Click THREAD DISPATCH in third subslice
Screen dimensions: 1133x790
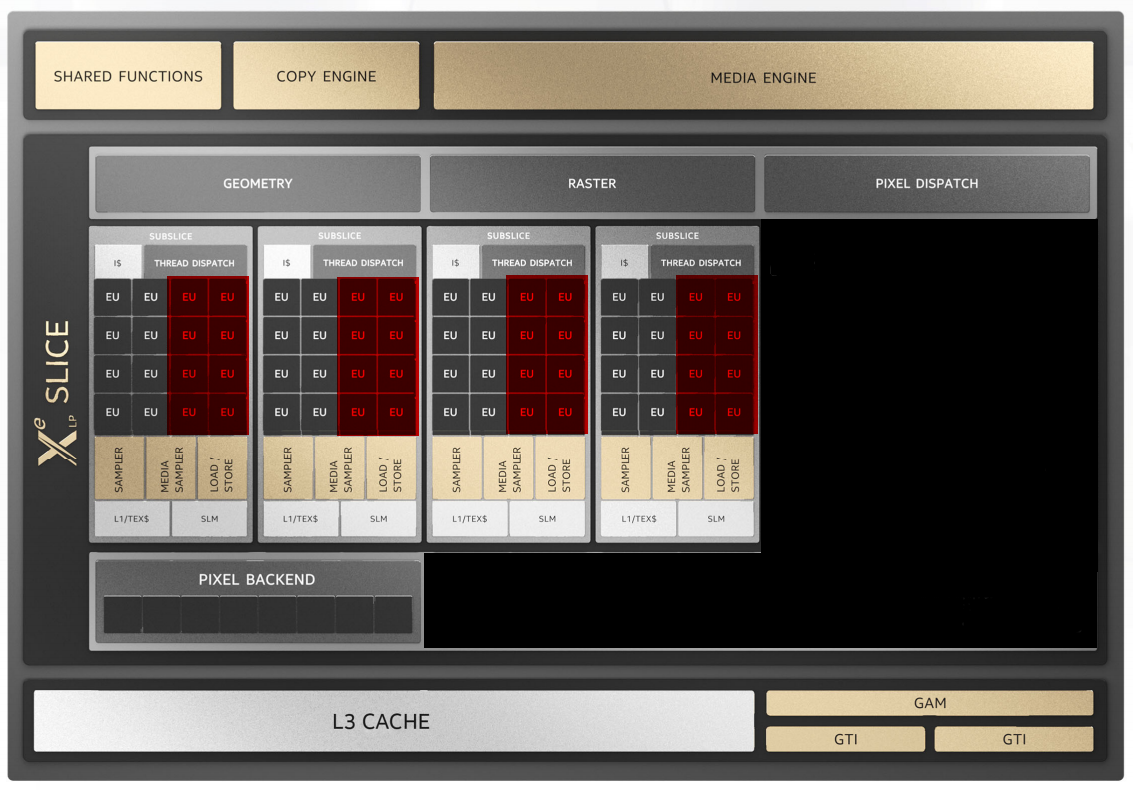pos(532,262)
